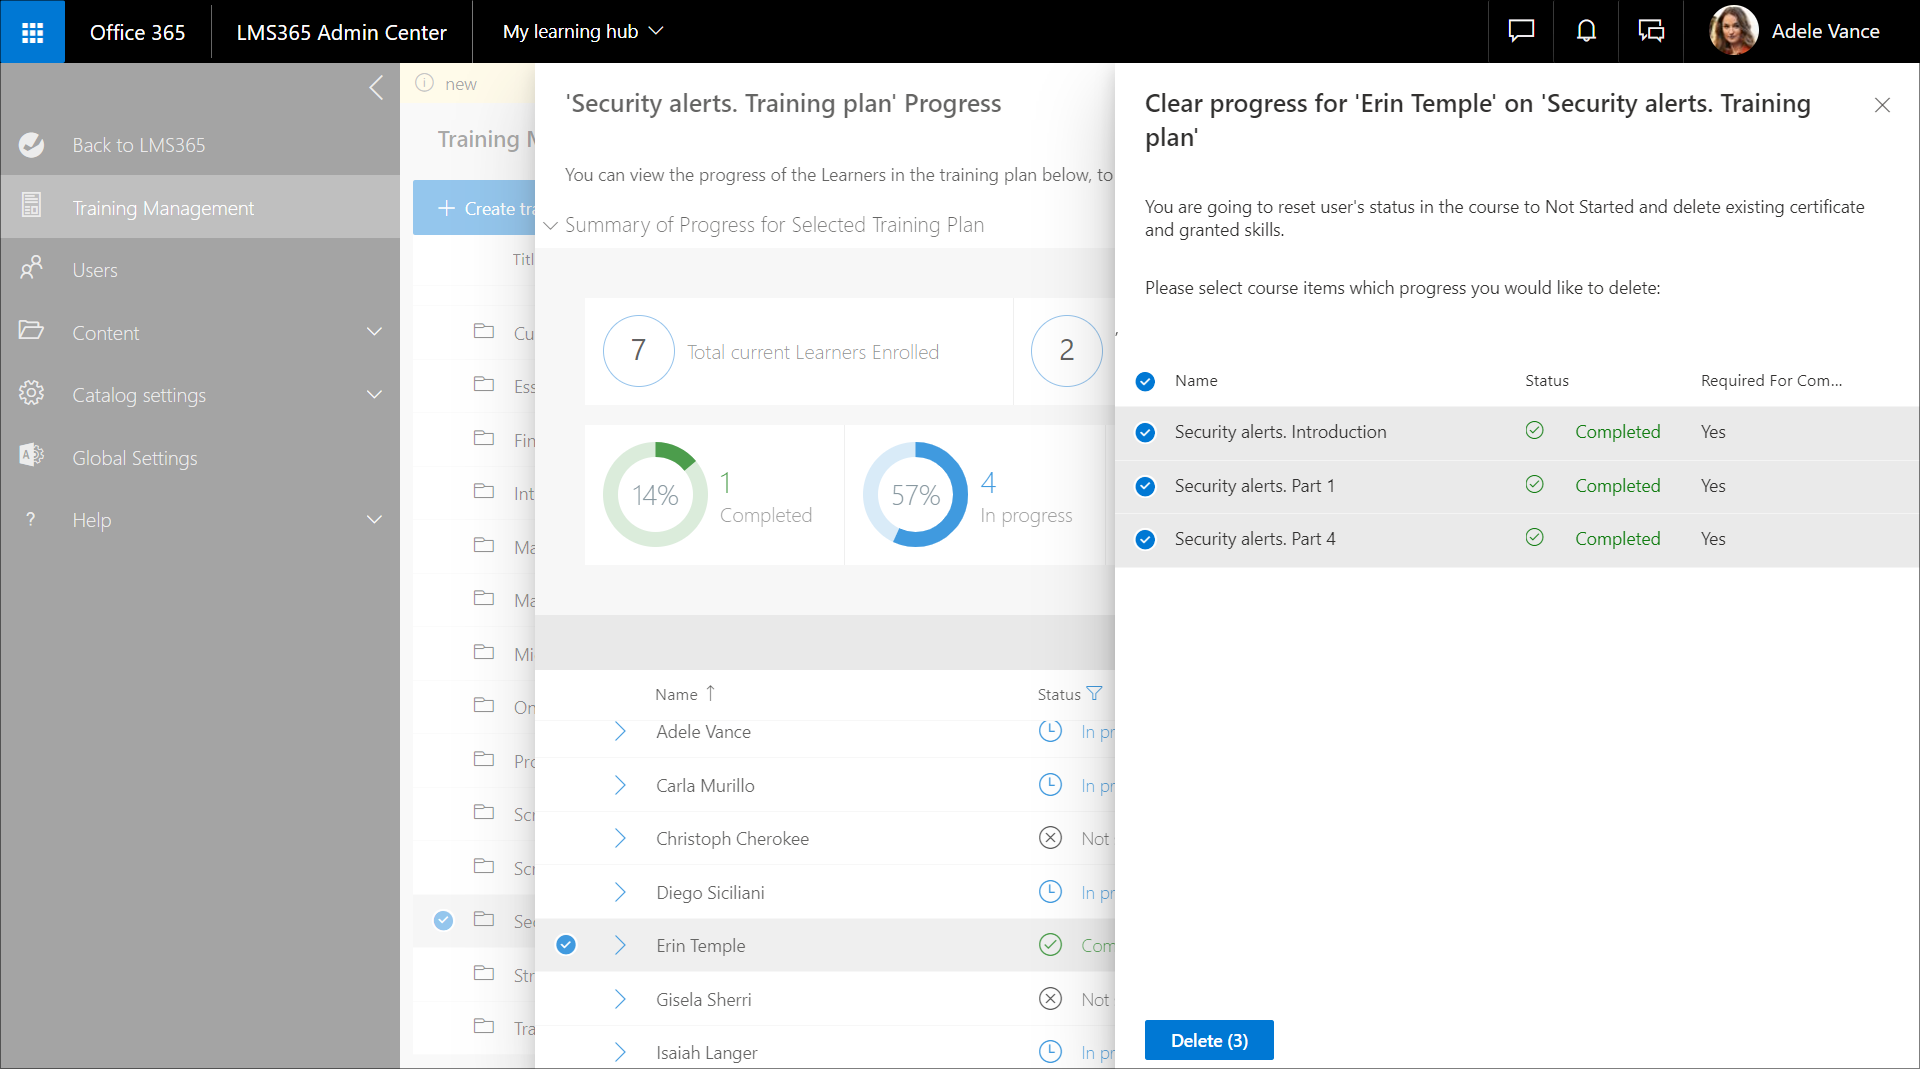Expand Carla Murillo's progress row

(620, 785)
